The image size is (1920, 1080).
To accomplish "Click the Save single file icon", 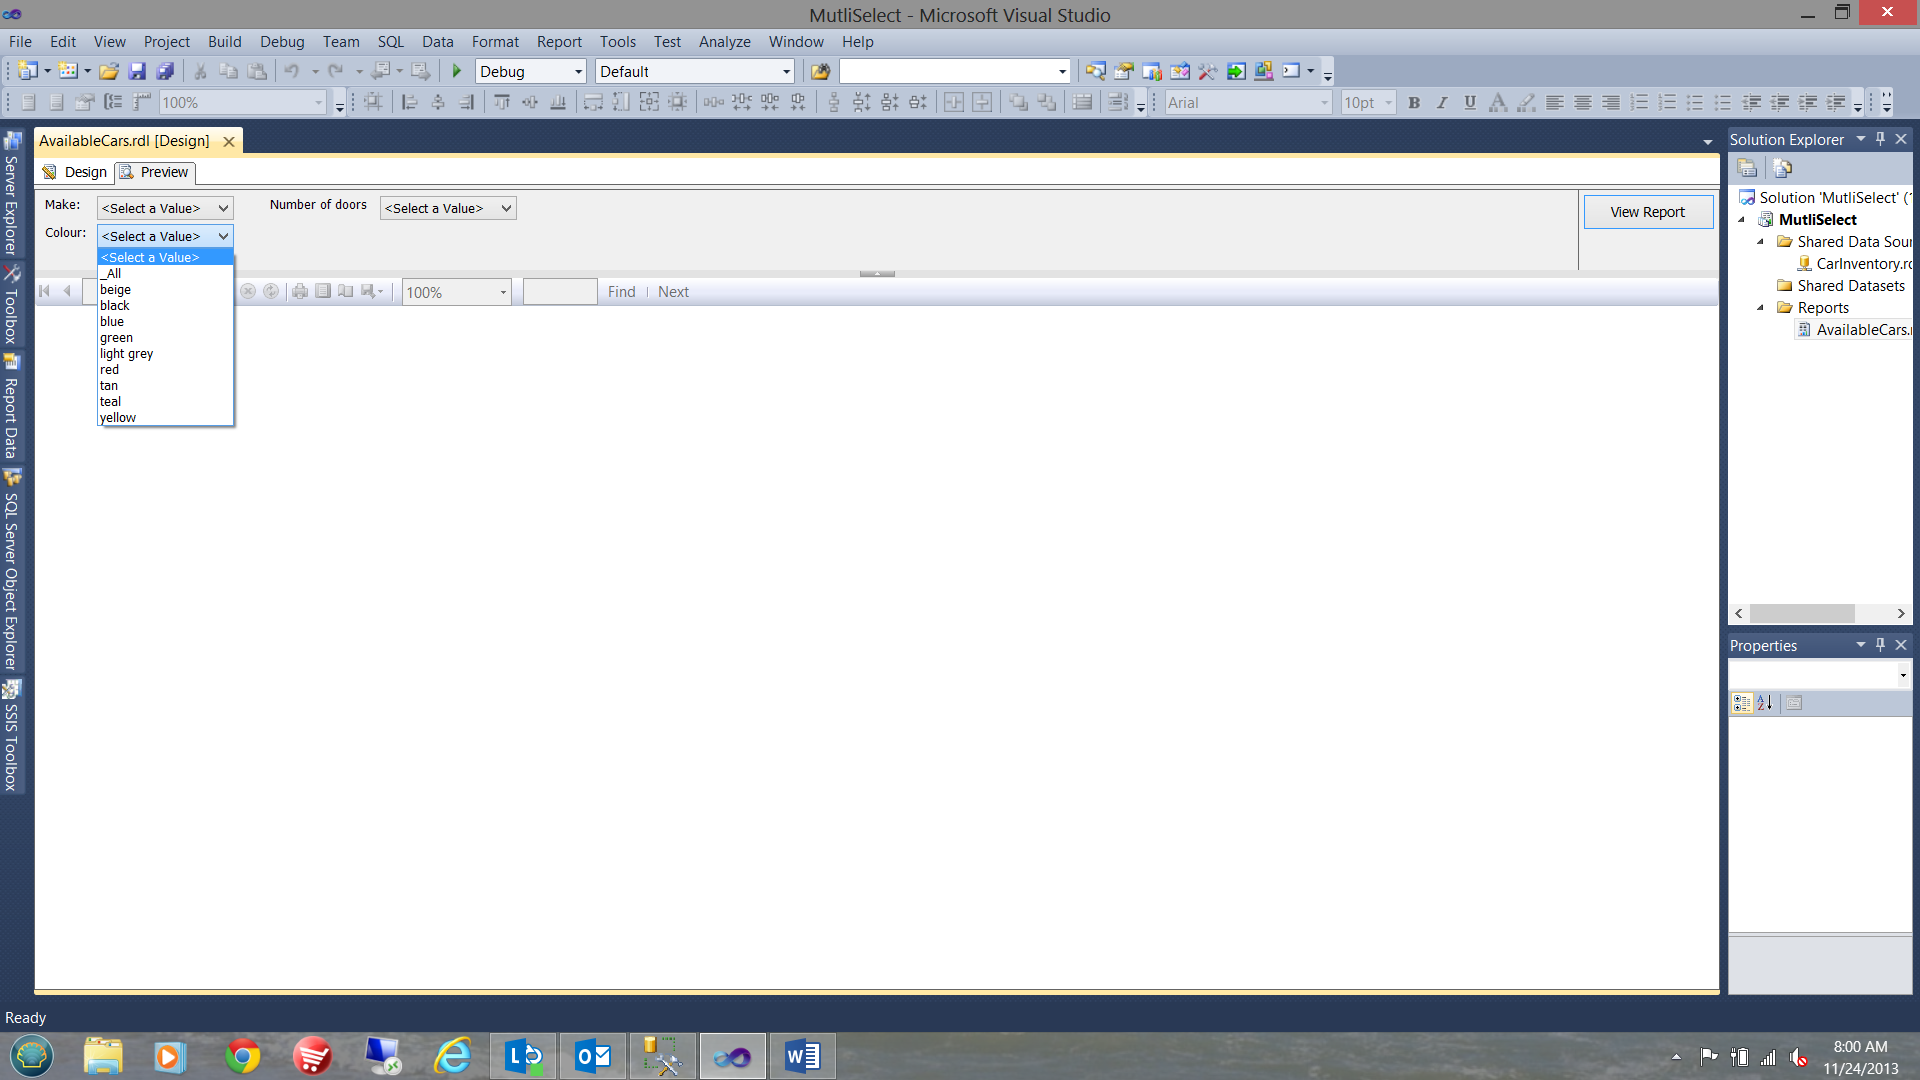I will tap(137, 71).
